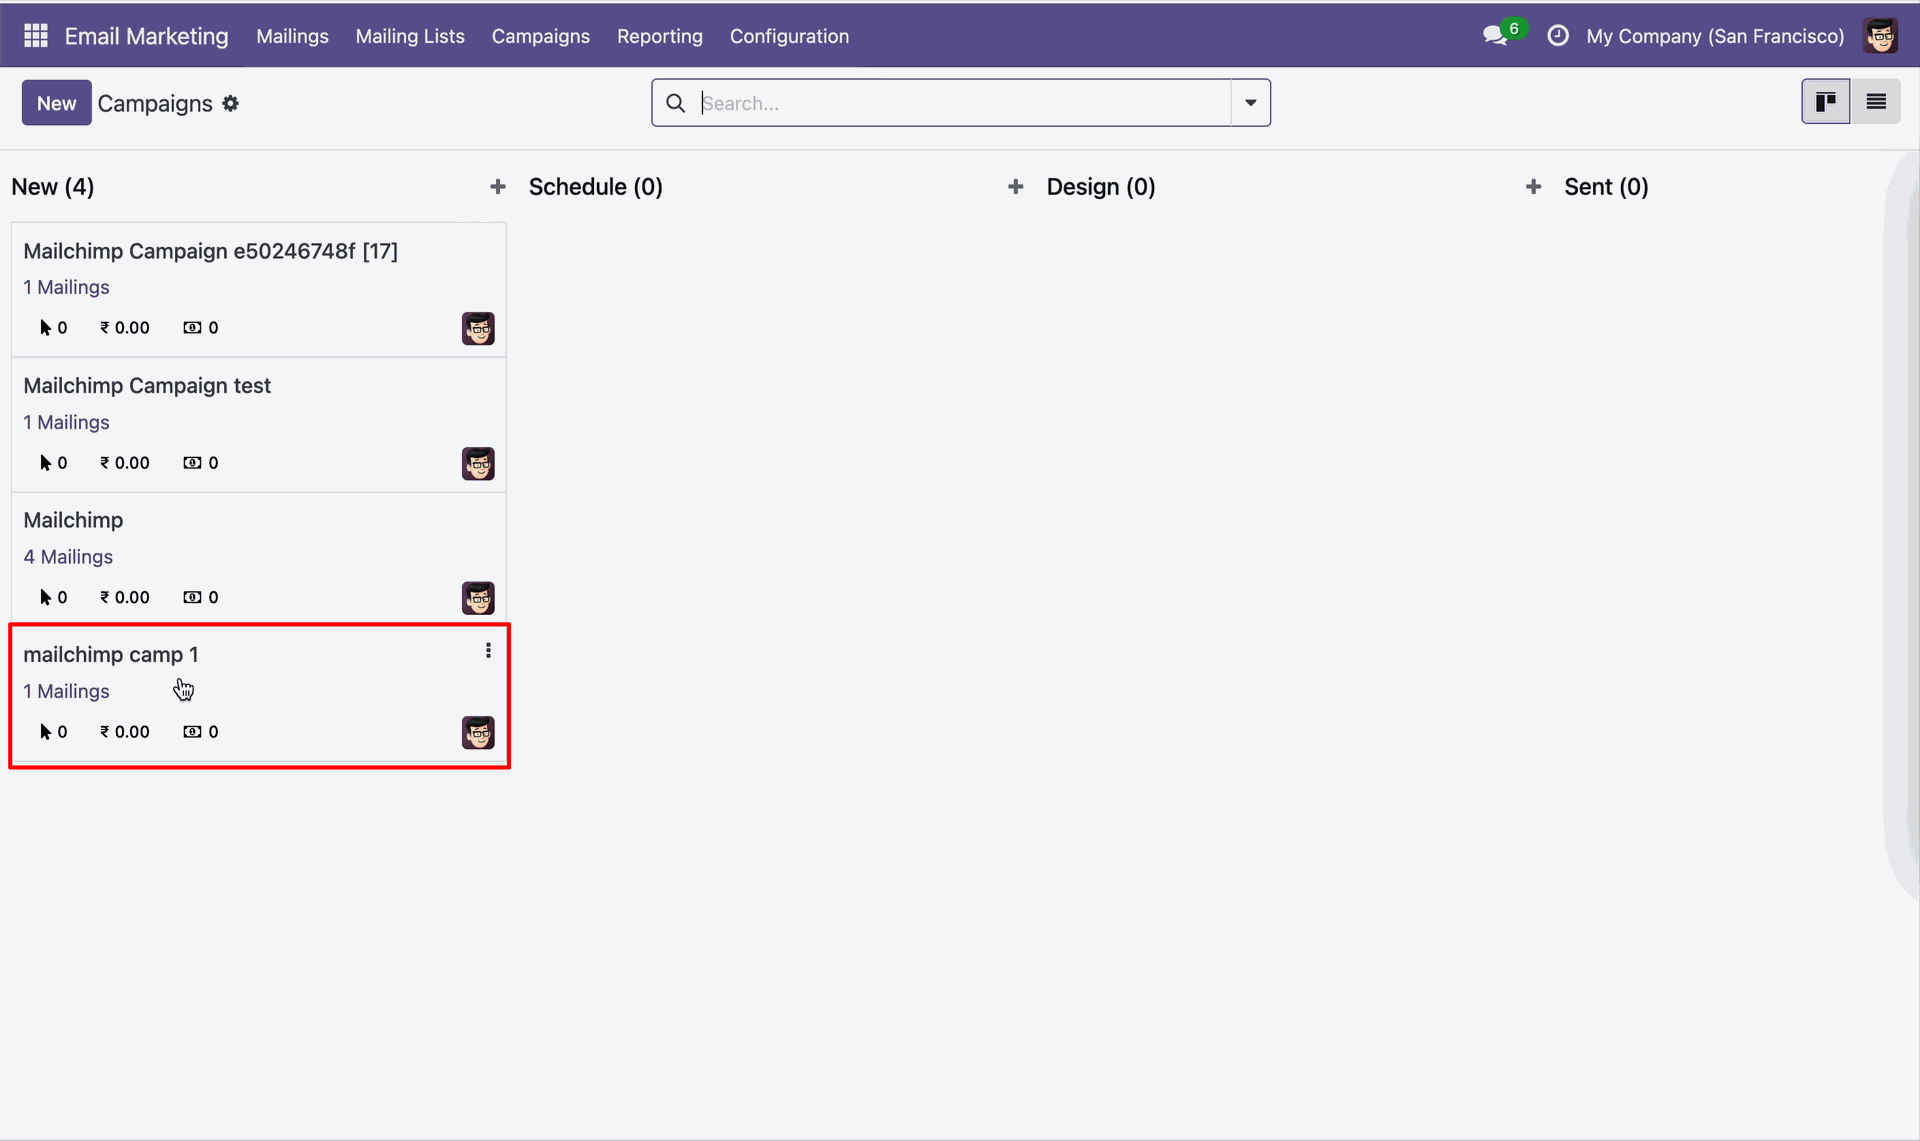Add a card with plus in Schedule column
Image resolution: width=1920 pixels, height=1141 pixels.
1016,187
